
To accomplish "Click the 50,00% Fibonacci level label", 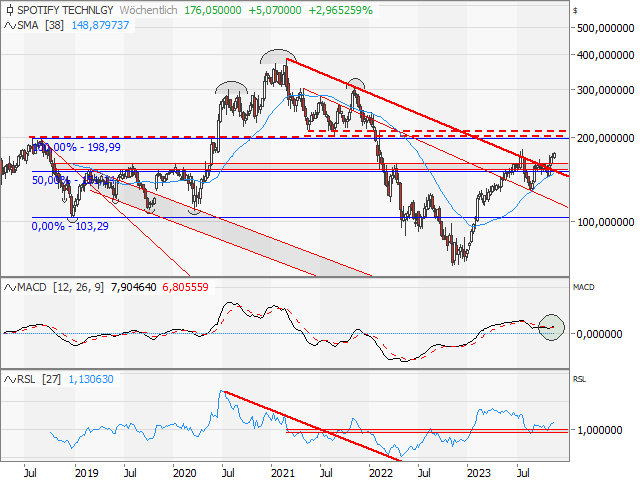I will click(73, 180).
